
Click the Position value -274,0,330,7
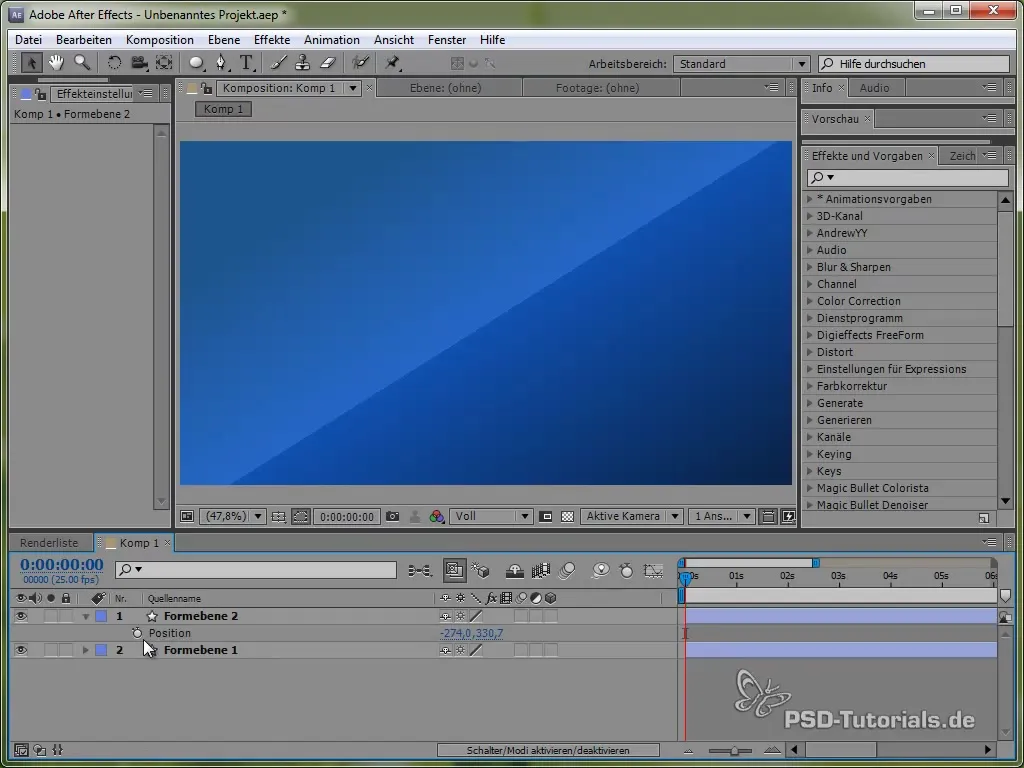(472, 633)
